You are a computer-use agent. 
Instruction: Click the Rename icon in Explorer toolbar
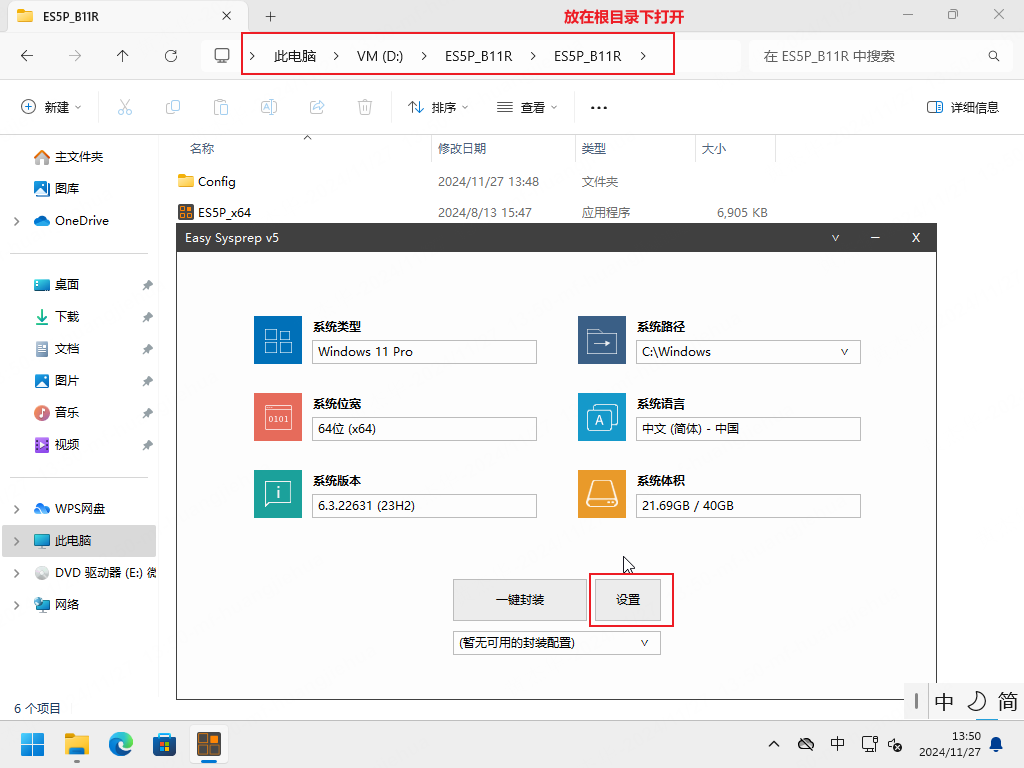[x=269, y=107]
